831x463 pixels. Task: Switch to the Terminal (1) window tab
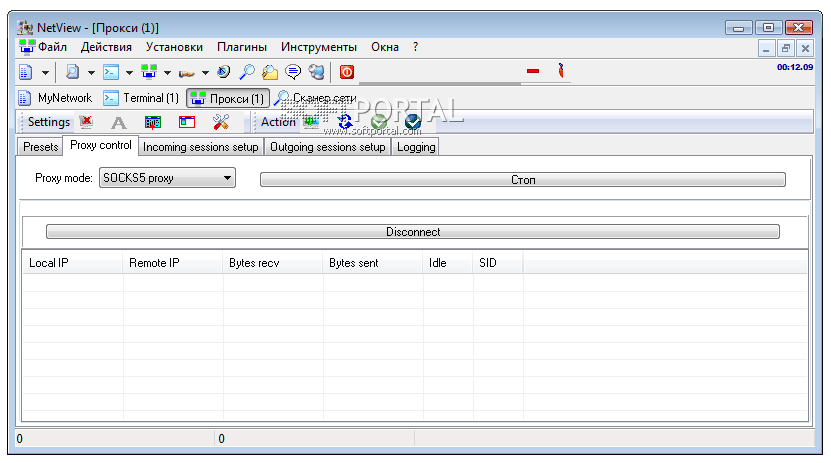(142, 98)
